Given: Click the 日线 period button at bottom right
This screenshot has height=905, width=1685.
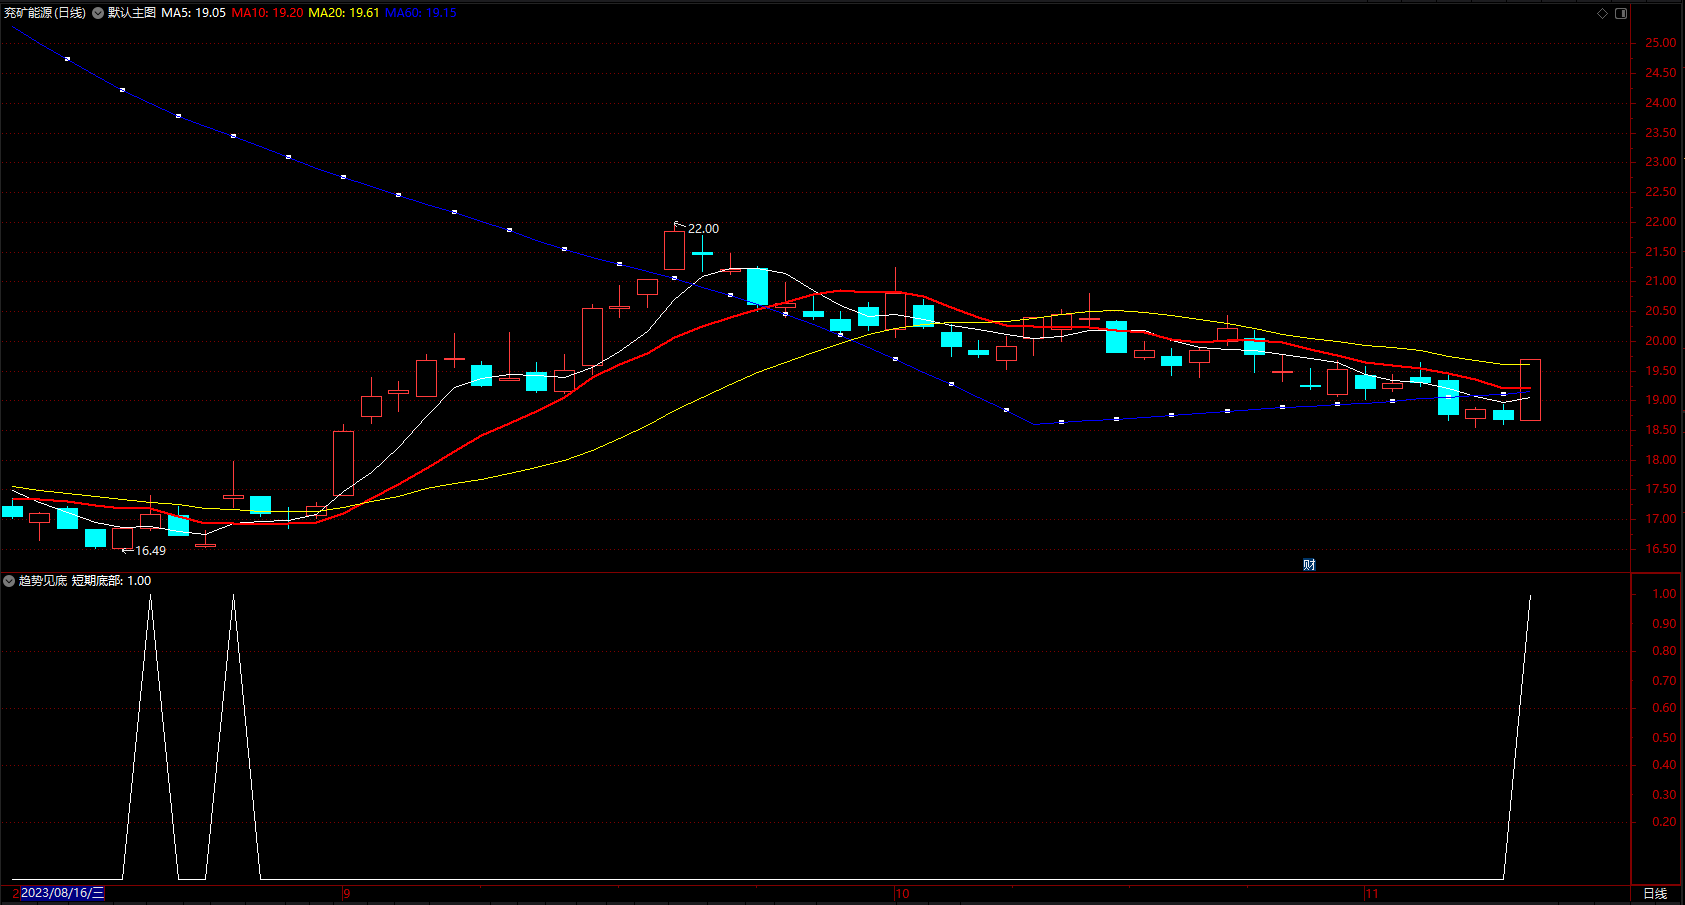Looking at the screenshot, I should coord(1655,893).
